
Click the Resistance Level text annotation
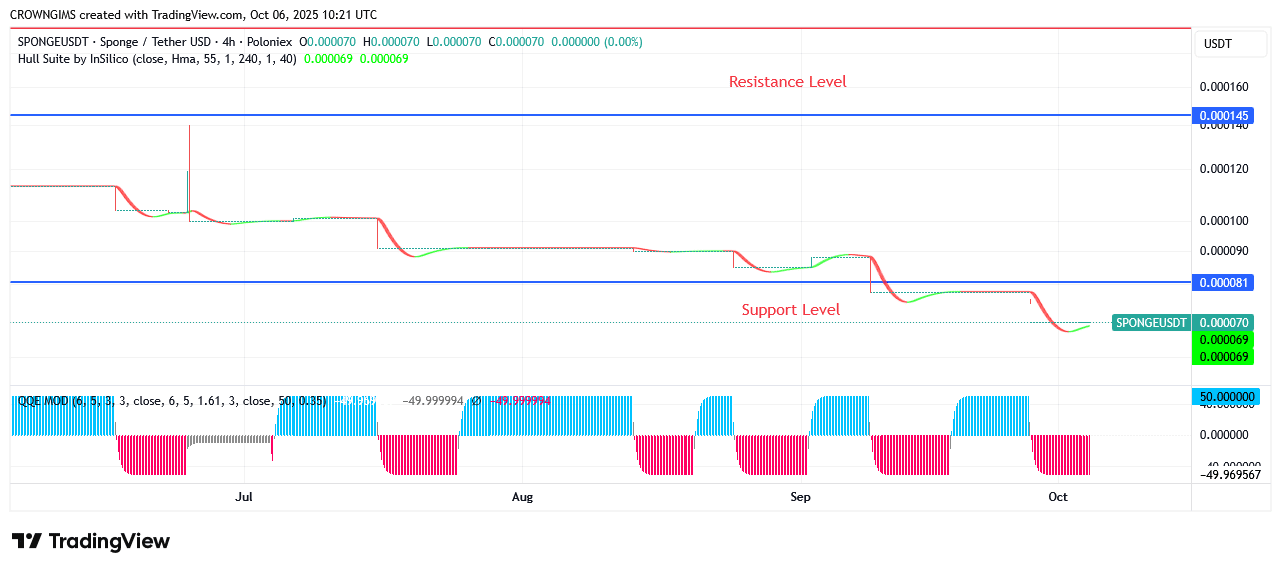[787, 82]
